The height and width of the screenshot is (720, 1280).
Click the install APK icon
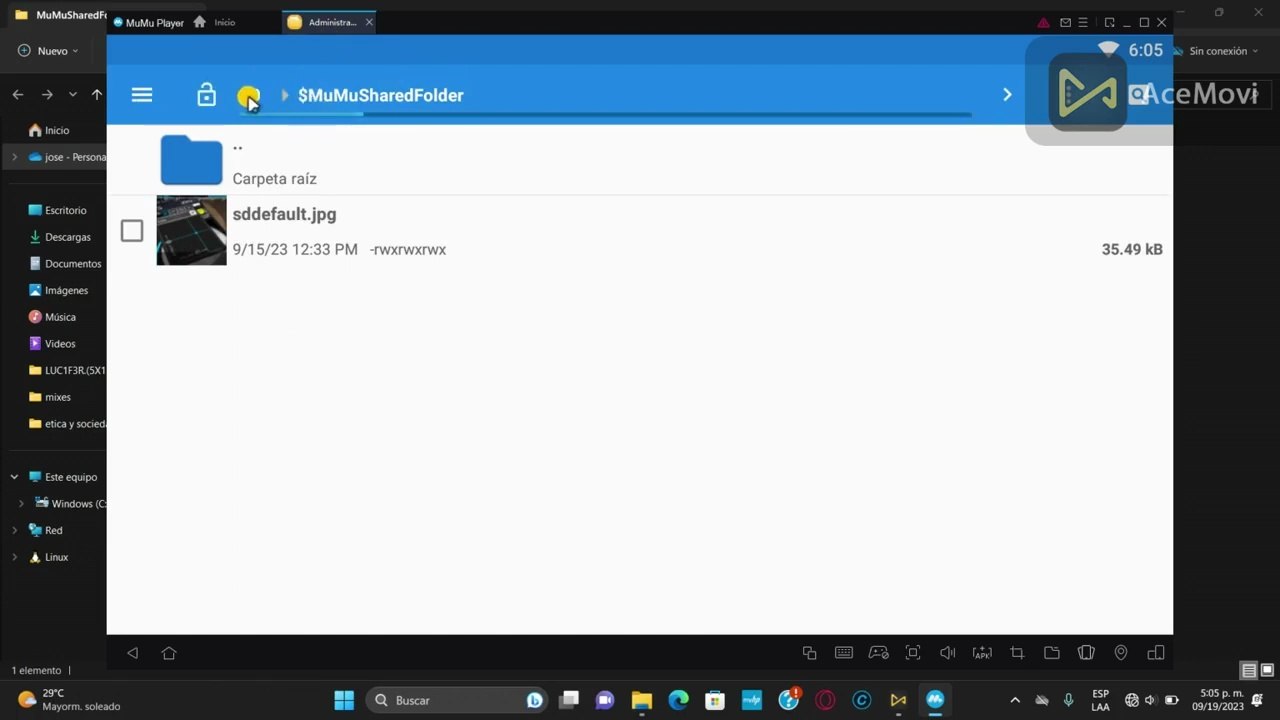coord(982,653)
